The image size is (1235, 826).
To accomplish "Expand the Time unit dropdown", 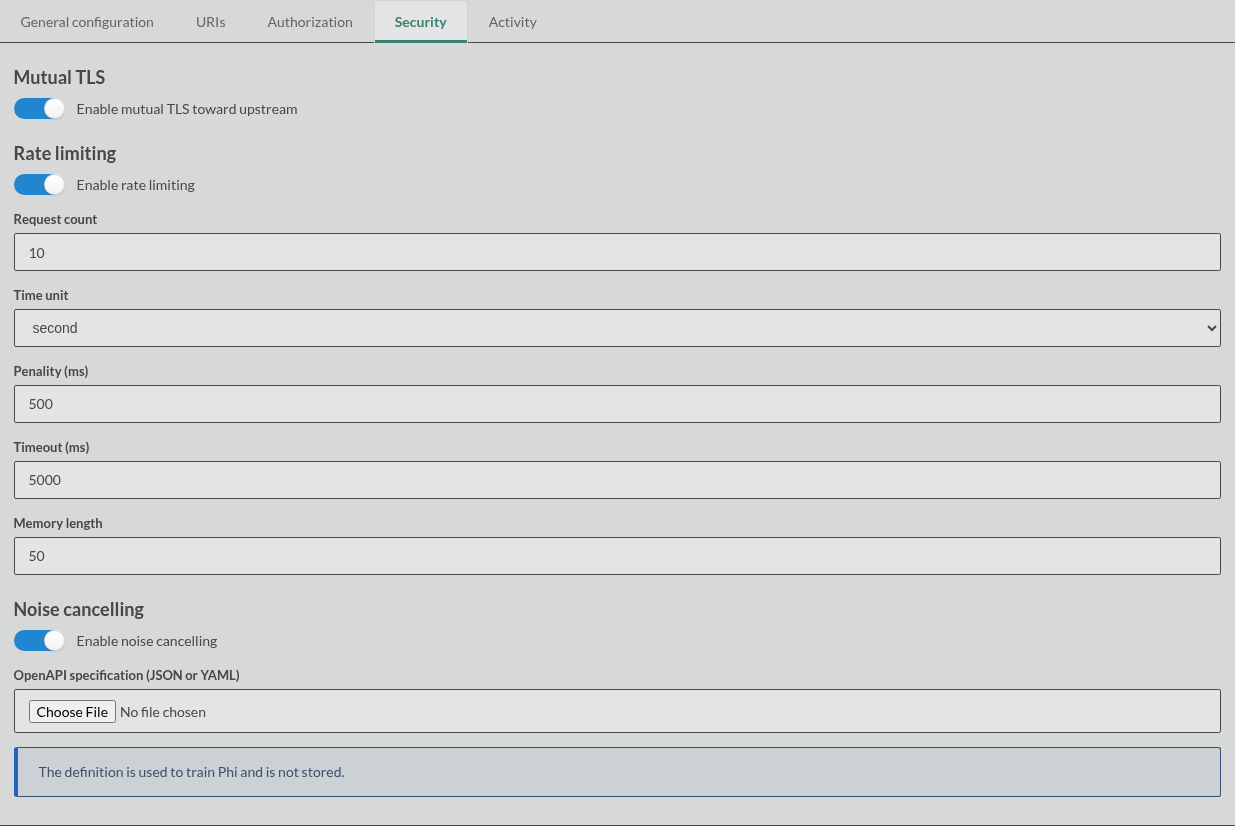I will point(617,328).
